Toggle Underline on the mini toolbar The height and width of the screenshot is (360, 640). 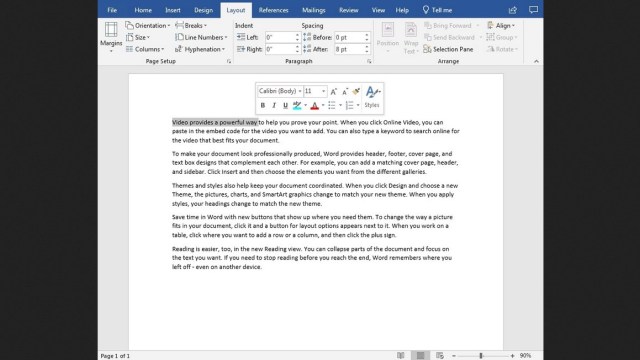(x=285, y=105)
